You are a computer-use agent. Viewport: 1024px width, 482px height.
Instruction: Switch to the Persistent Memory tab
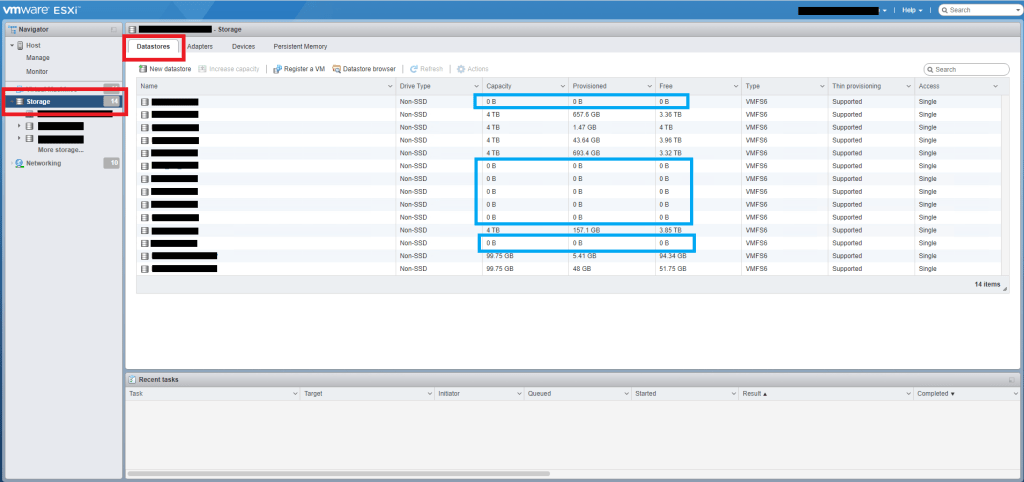[300, 47]
